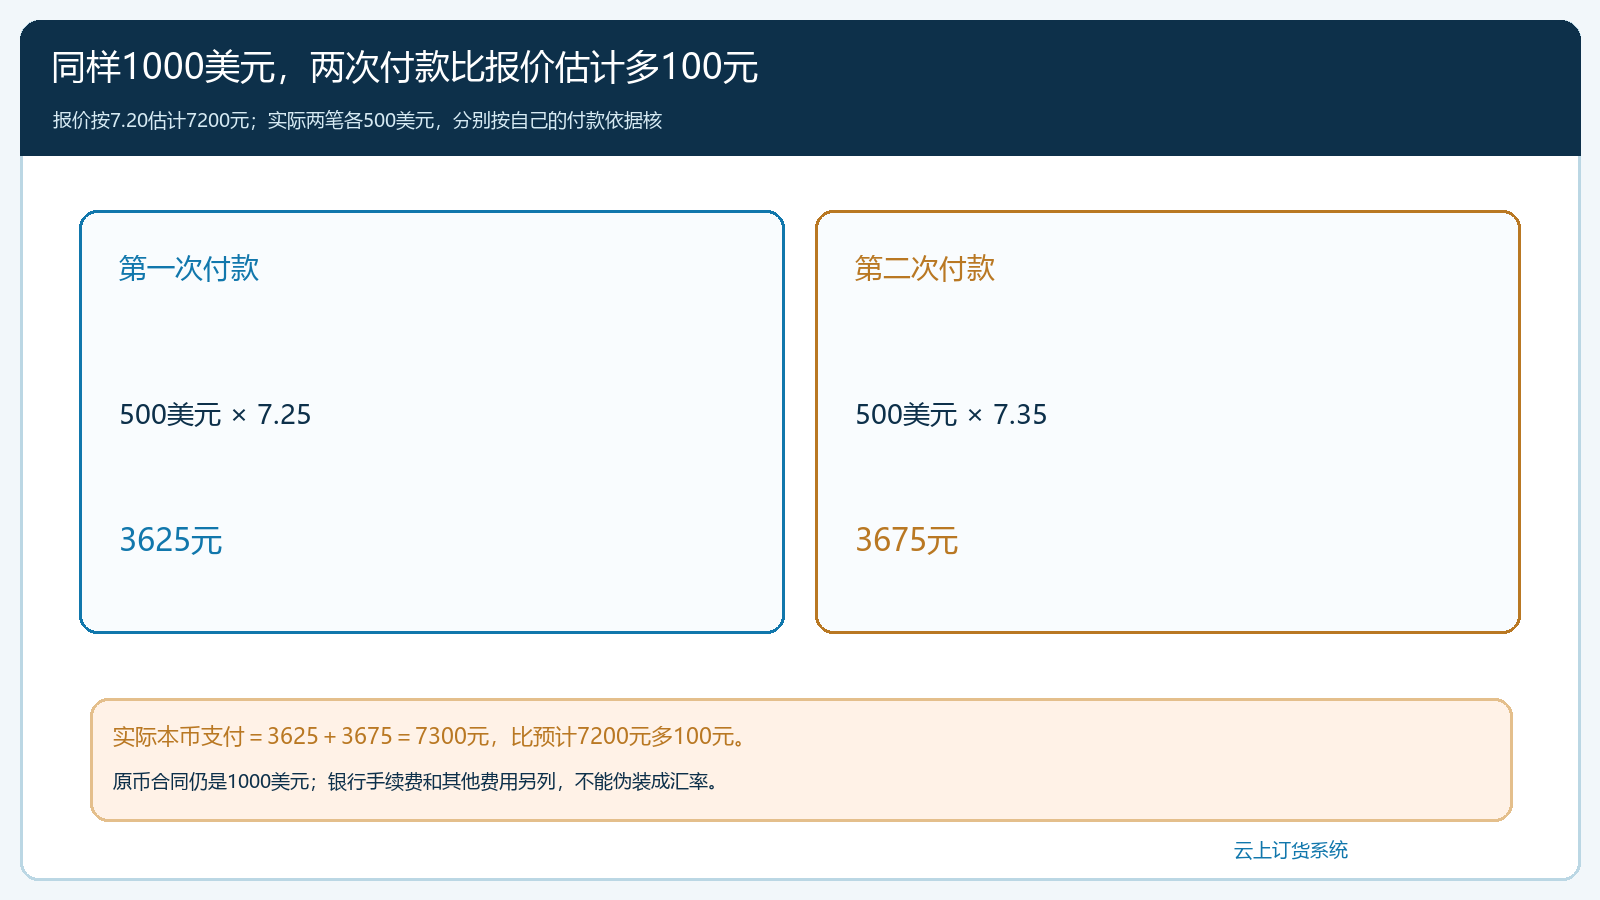1600x900 pixels.
Task: Click the headline about 1000美元 two payments
Action: tap(405, 67)
